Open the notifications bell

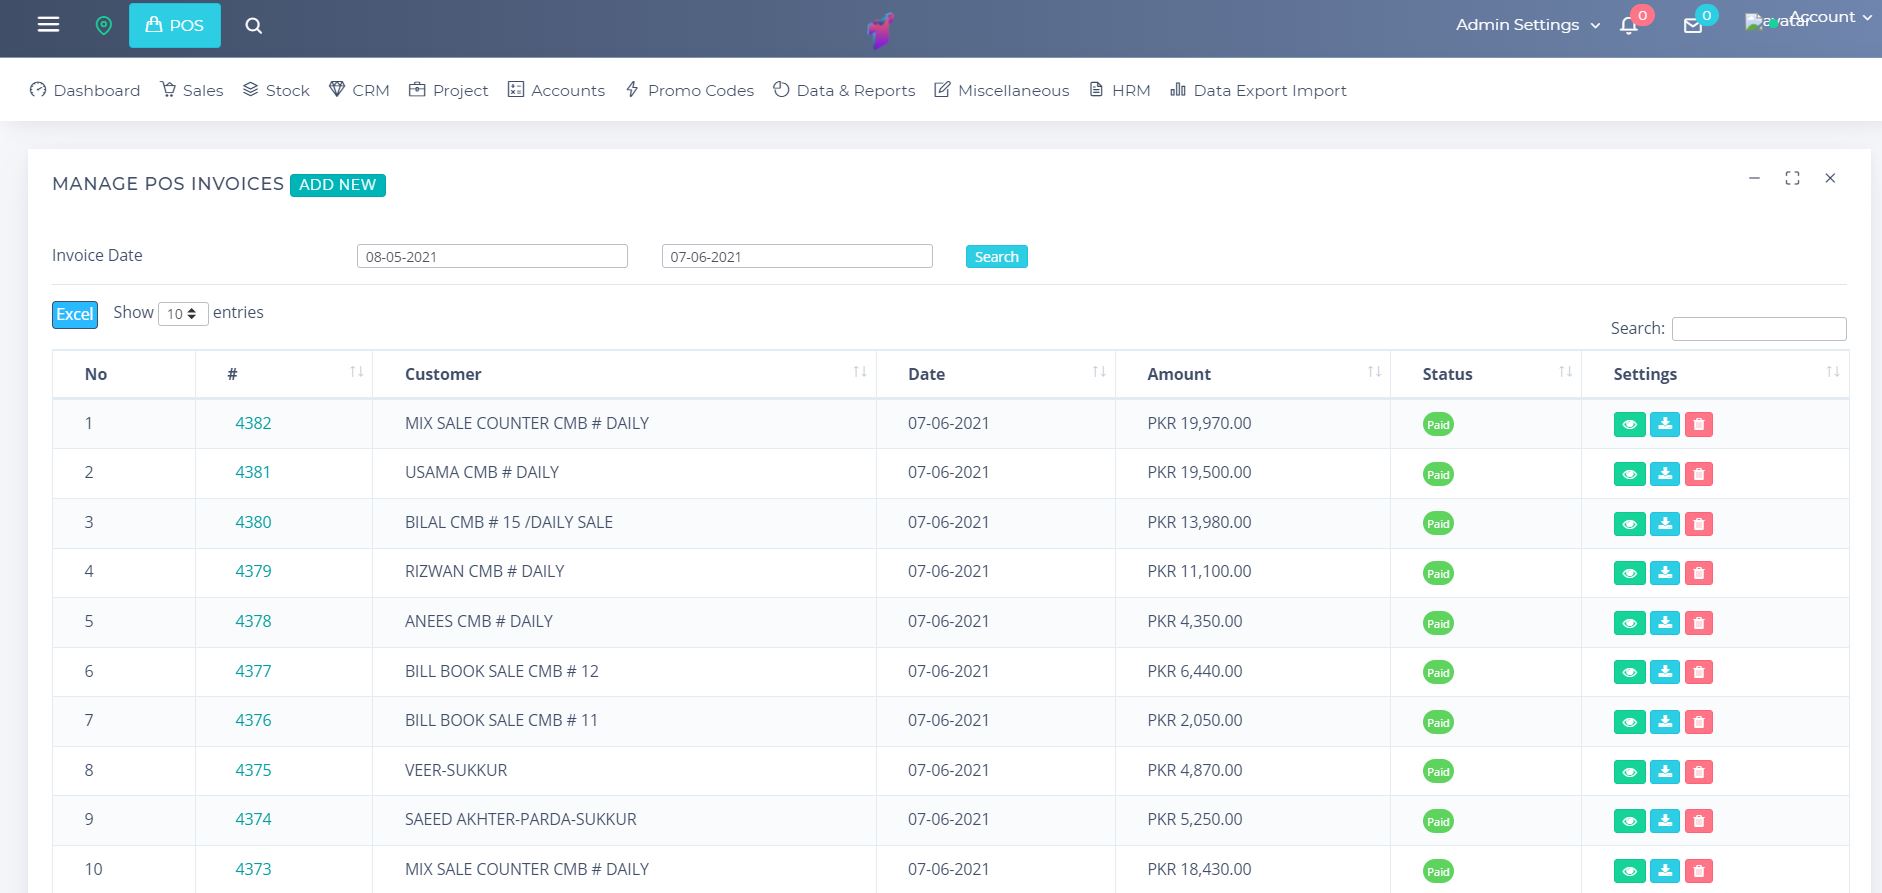[1629, 26]
